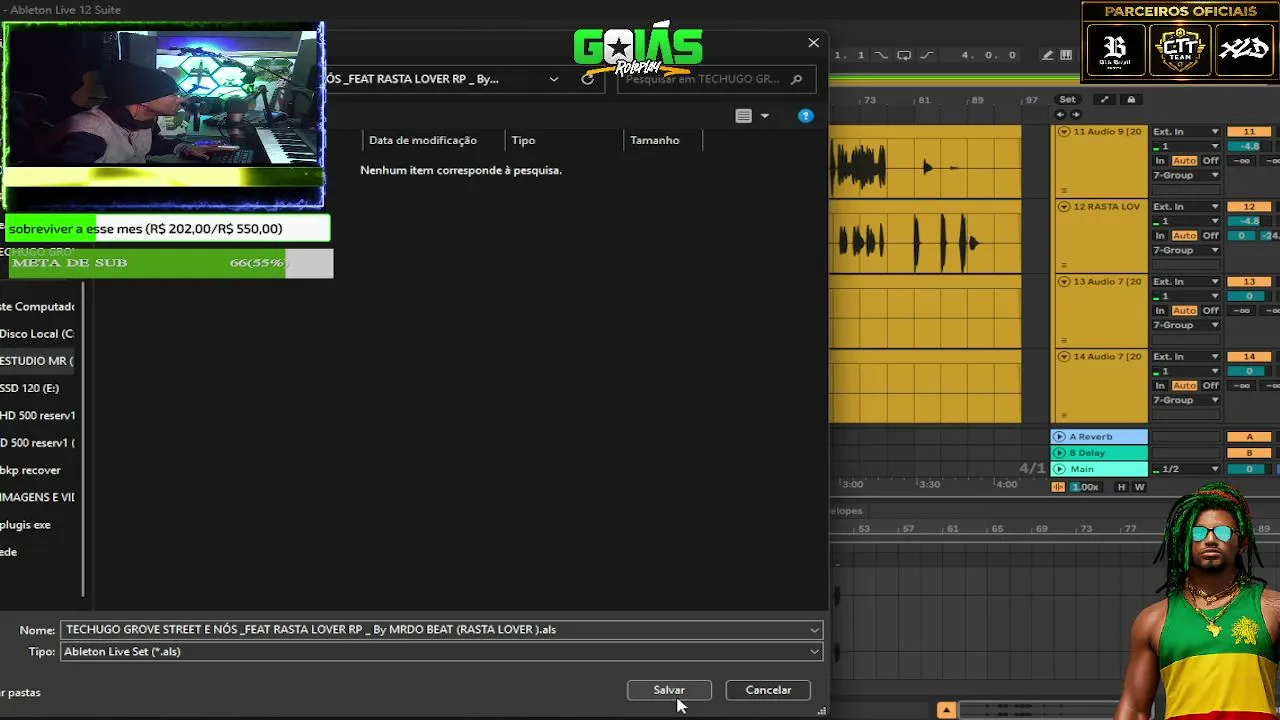Viewport: 1280px width, 720px height.
Task: Click Main track play icon
Action: (x=1060, y=469)
